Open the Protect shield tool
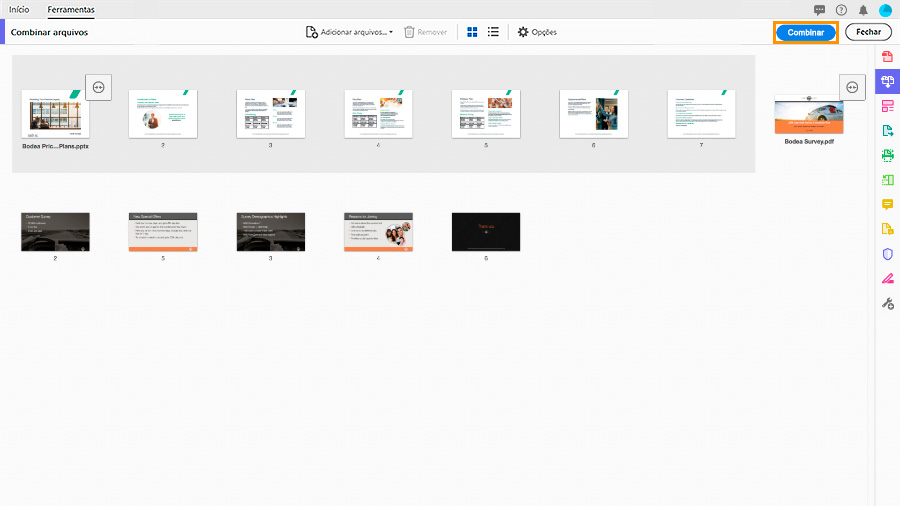This screenshot has height=506, width=900. tap(887, 254)
